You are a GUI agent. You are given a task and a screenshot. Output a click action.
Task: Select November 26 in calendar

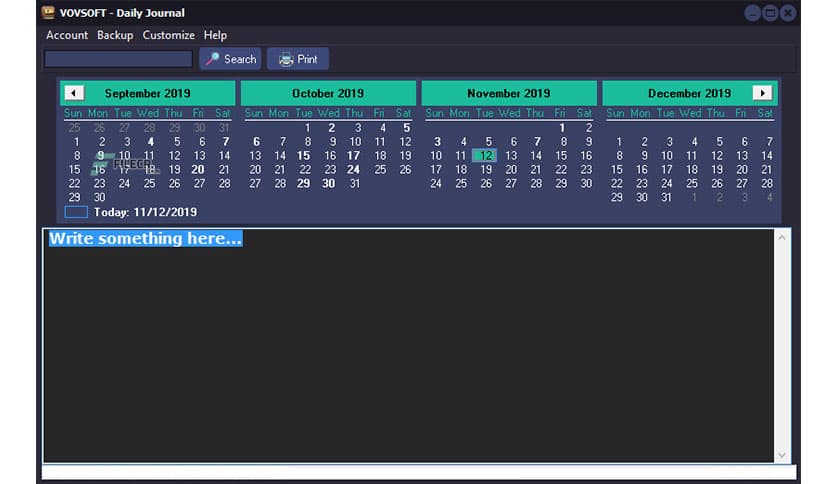click(486, 183)
